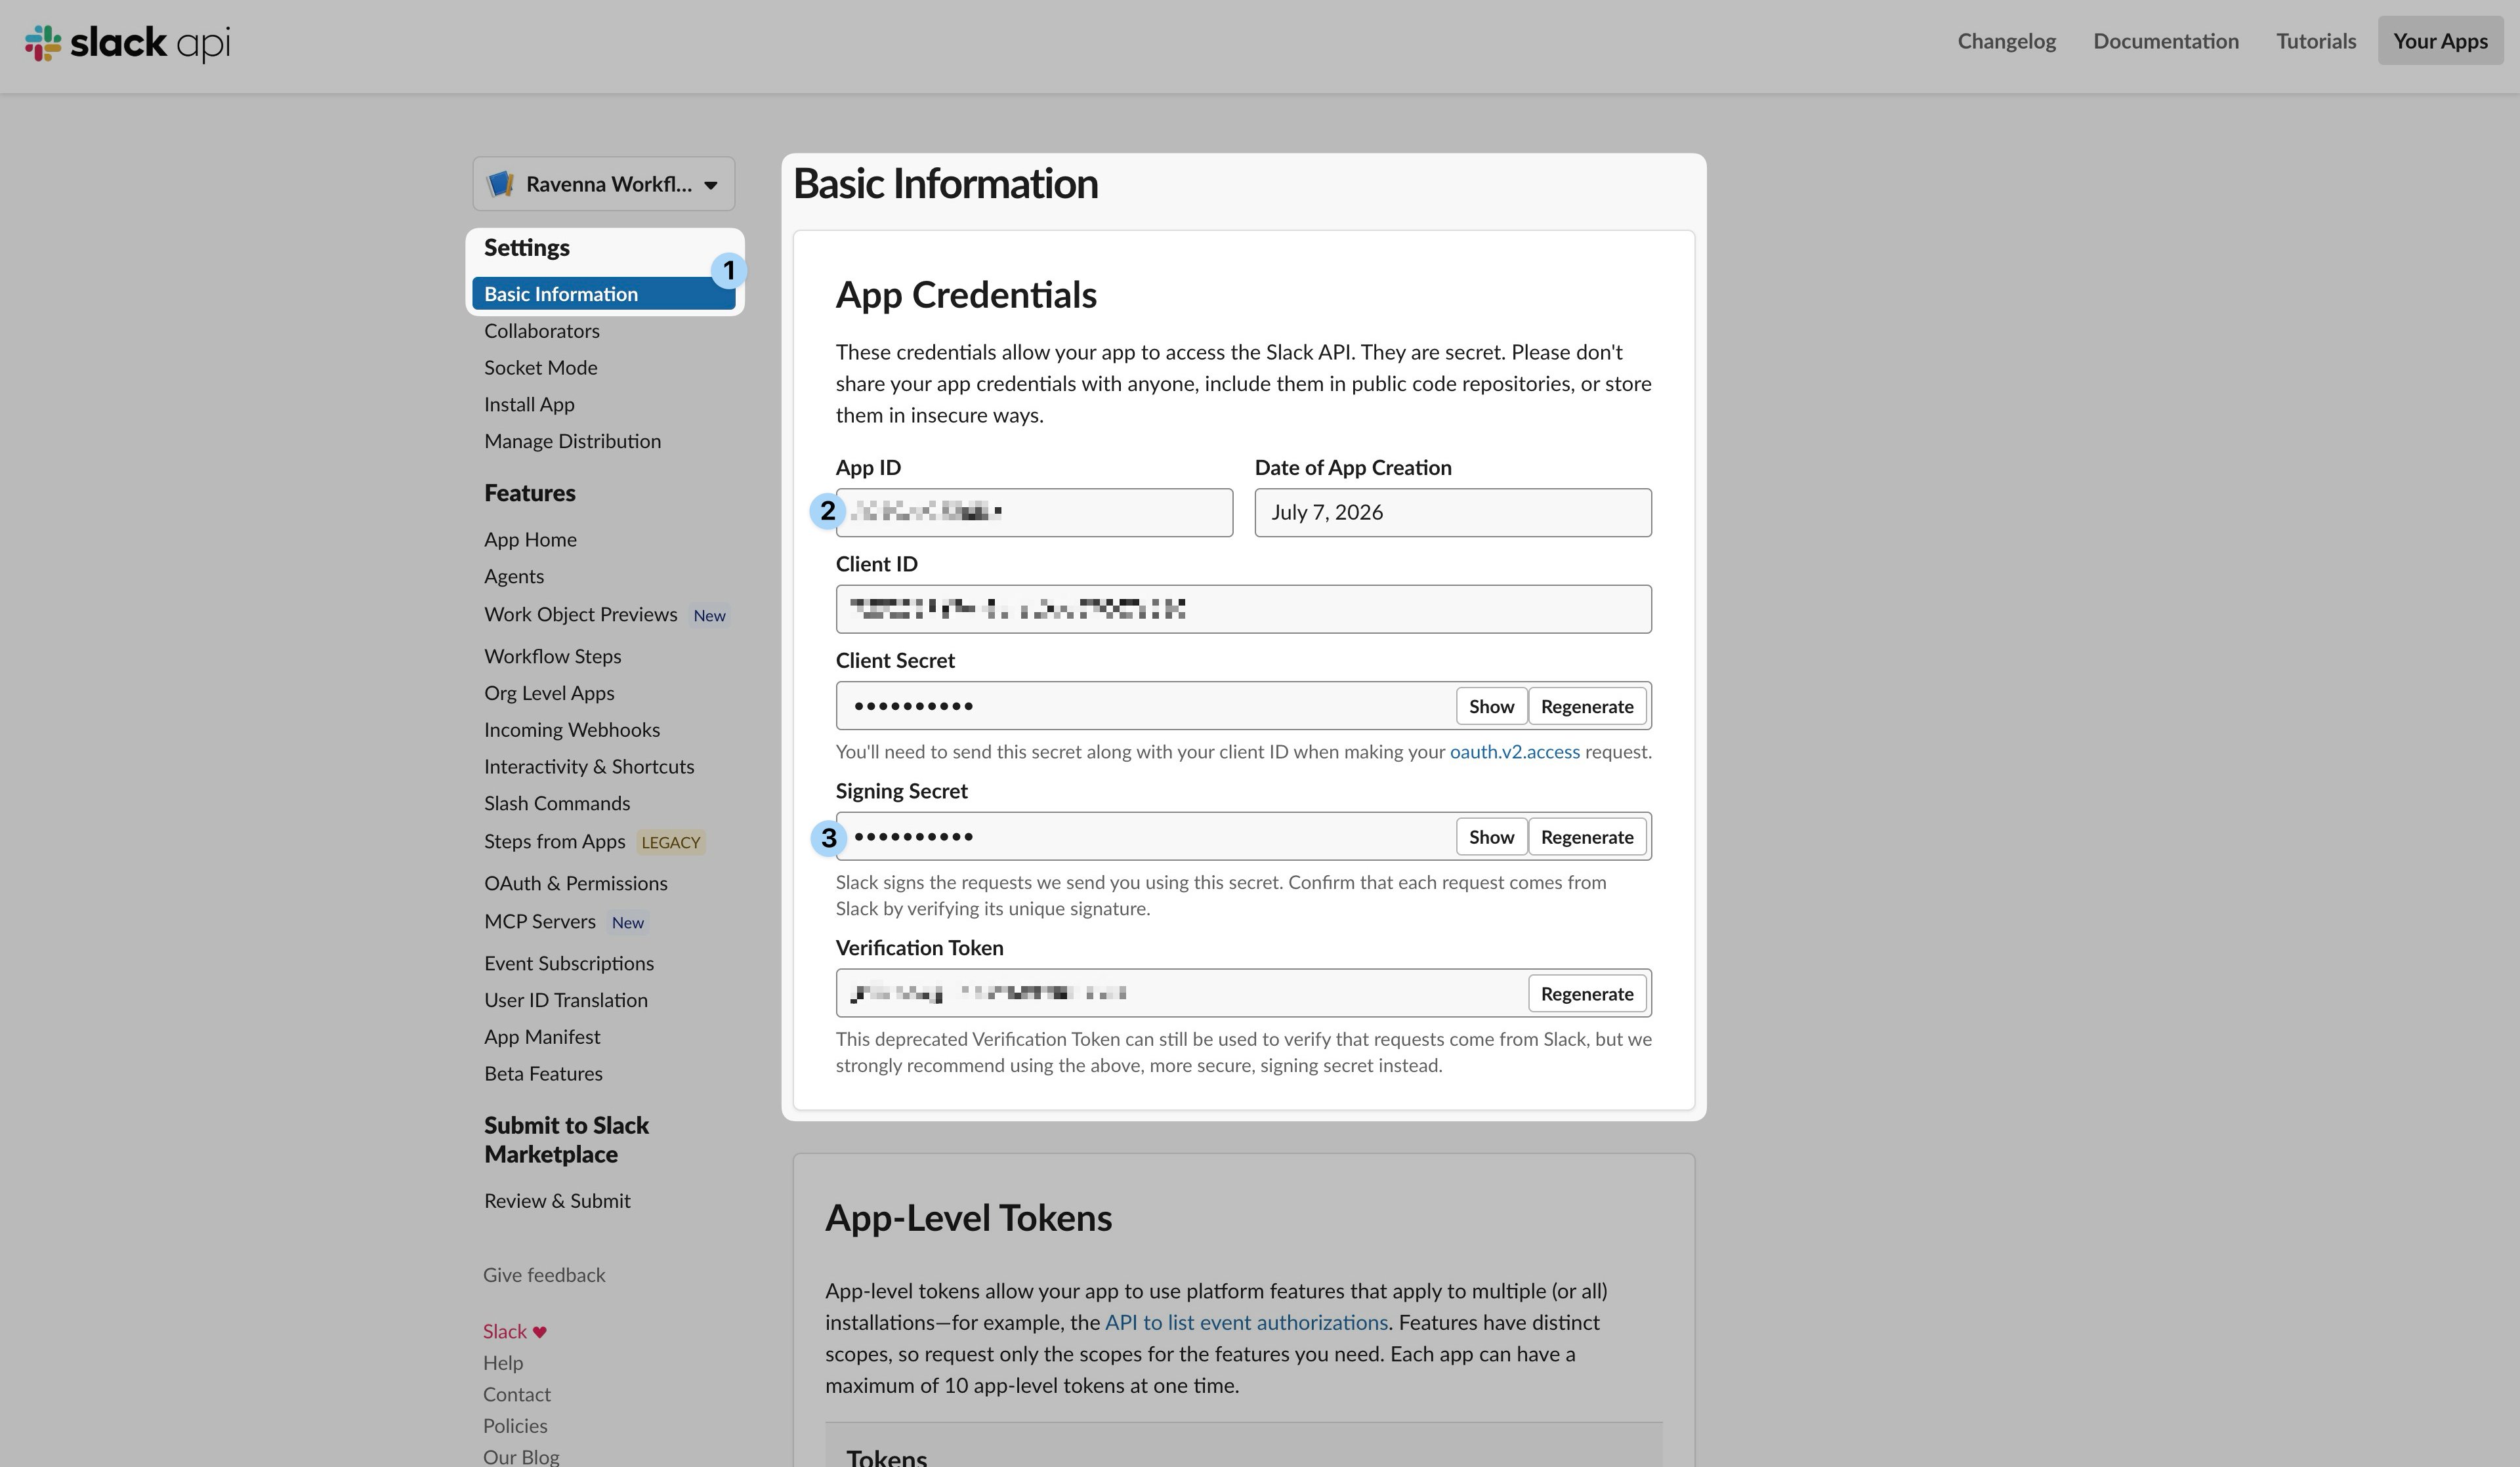This screenshot has height=1467, width=2520.
Task: Go to Workflow Steps
Action: tap(553, 657)
